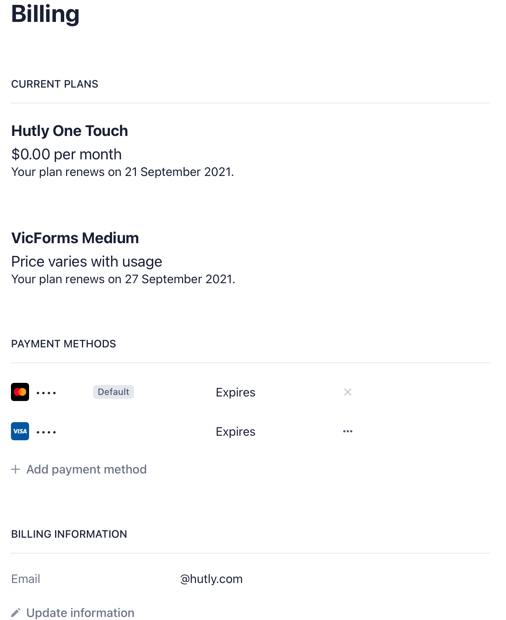Click the Current Plans section header
Screen dimensions: 506x620
coord(55,84)
